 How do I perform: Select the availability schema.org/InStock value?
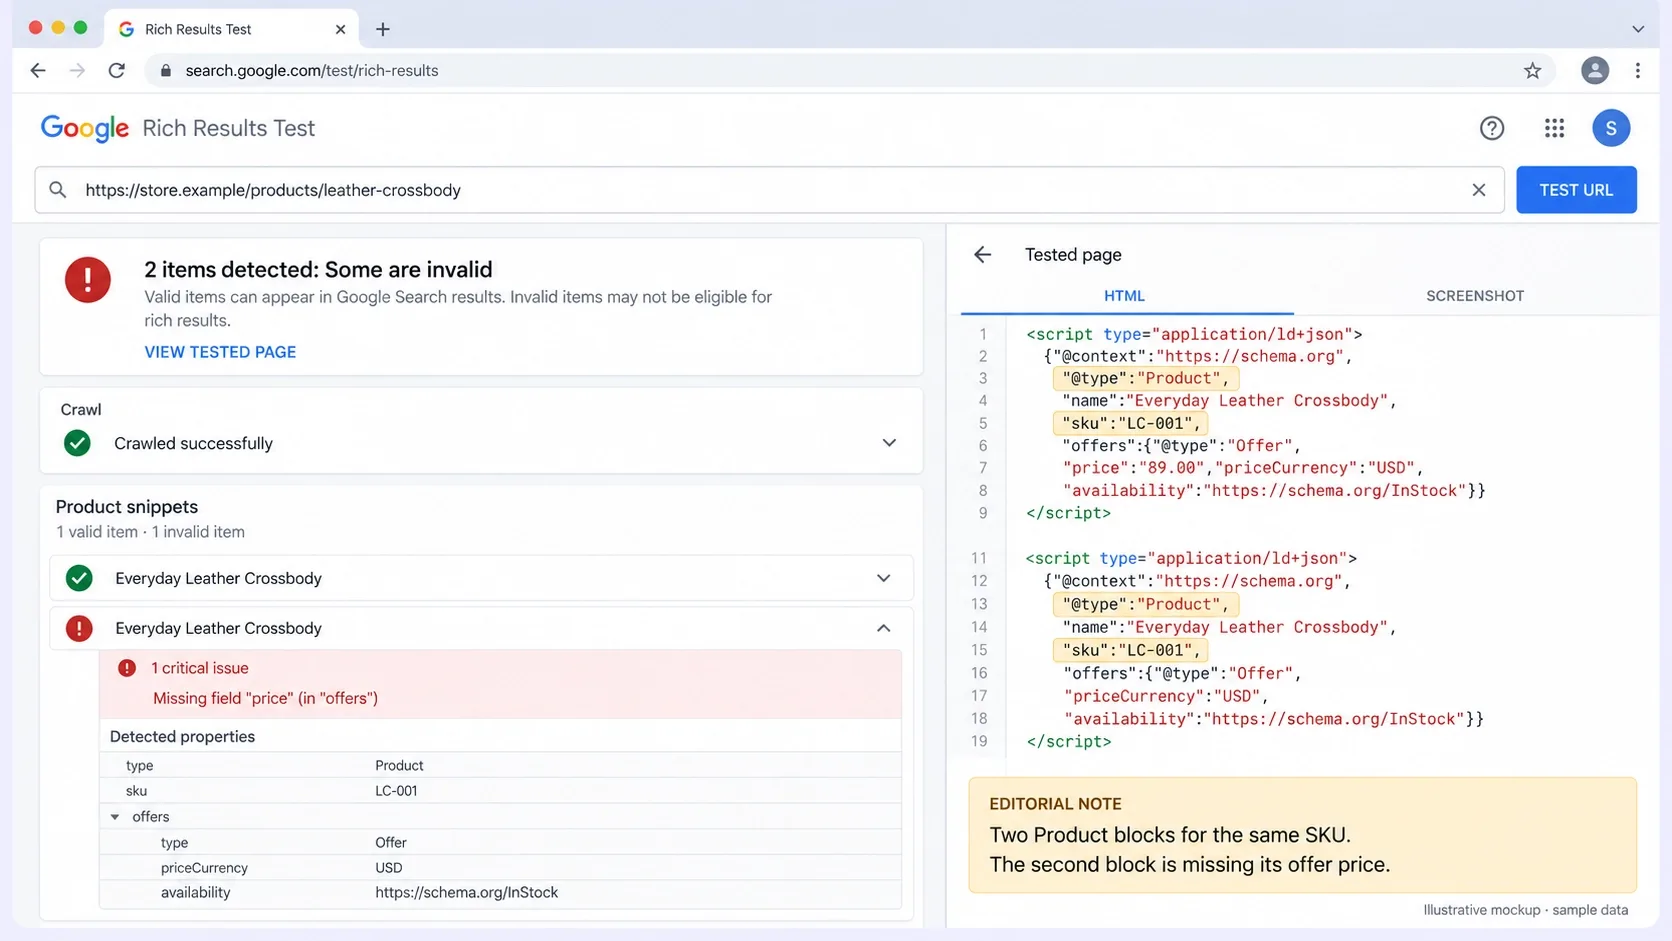[x=467, y=893]
